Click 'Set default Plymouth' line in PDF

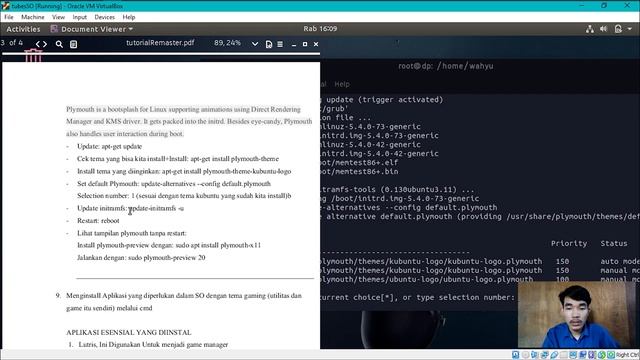173,184
